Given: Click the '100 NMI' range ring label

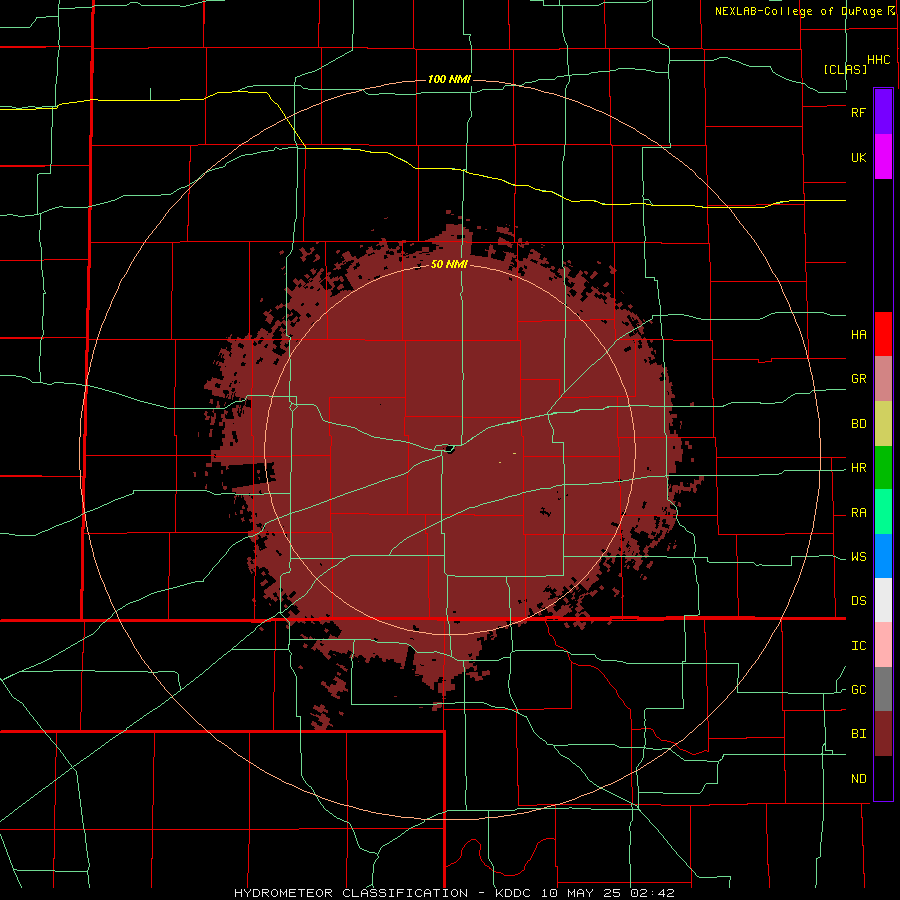Looking at the screenshot, I should 449,79.
